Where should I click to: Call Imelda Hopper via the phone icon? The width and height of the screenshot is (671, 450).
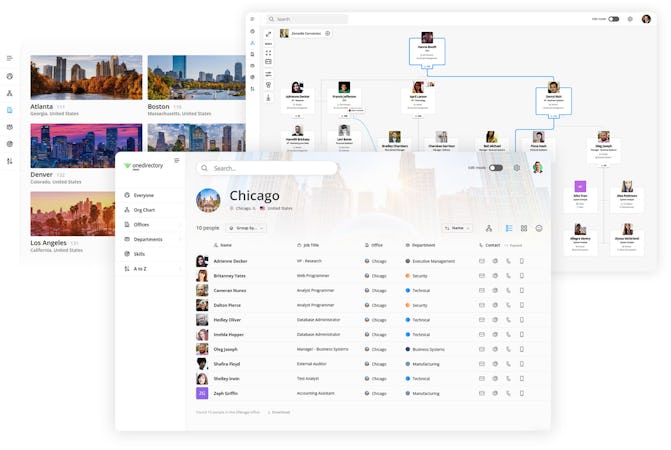tap(508, 335)
